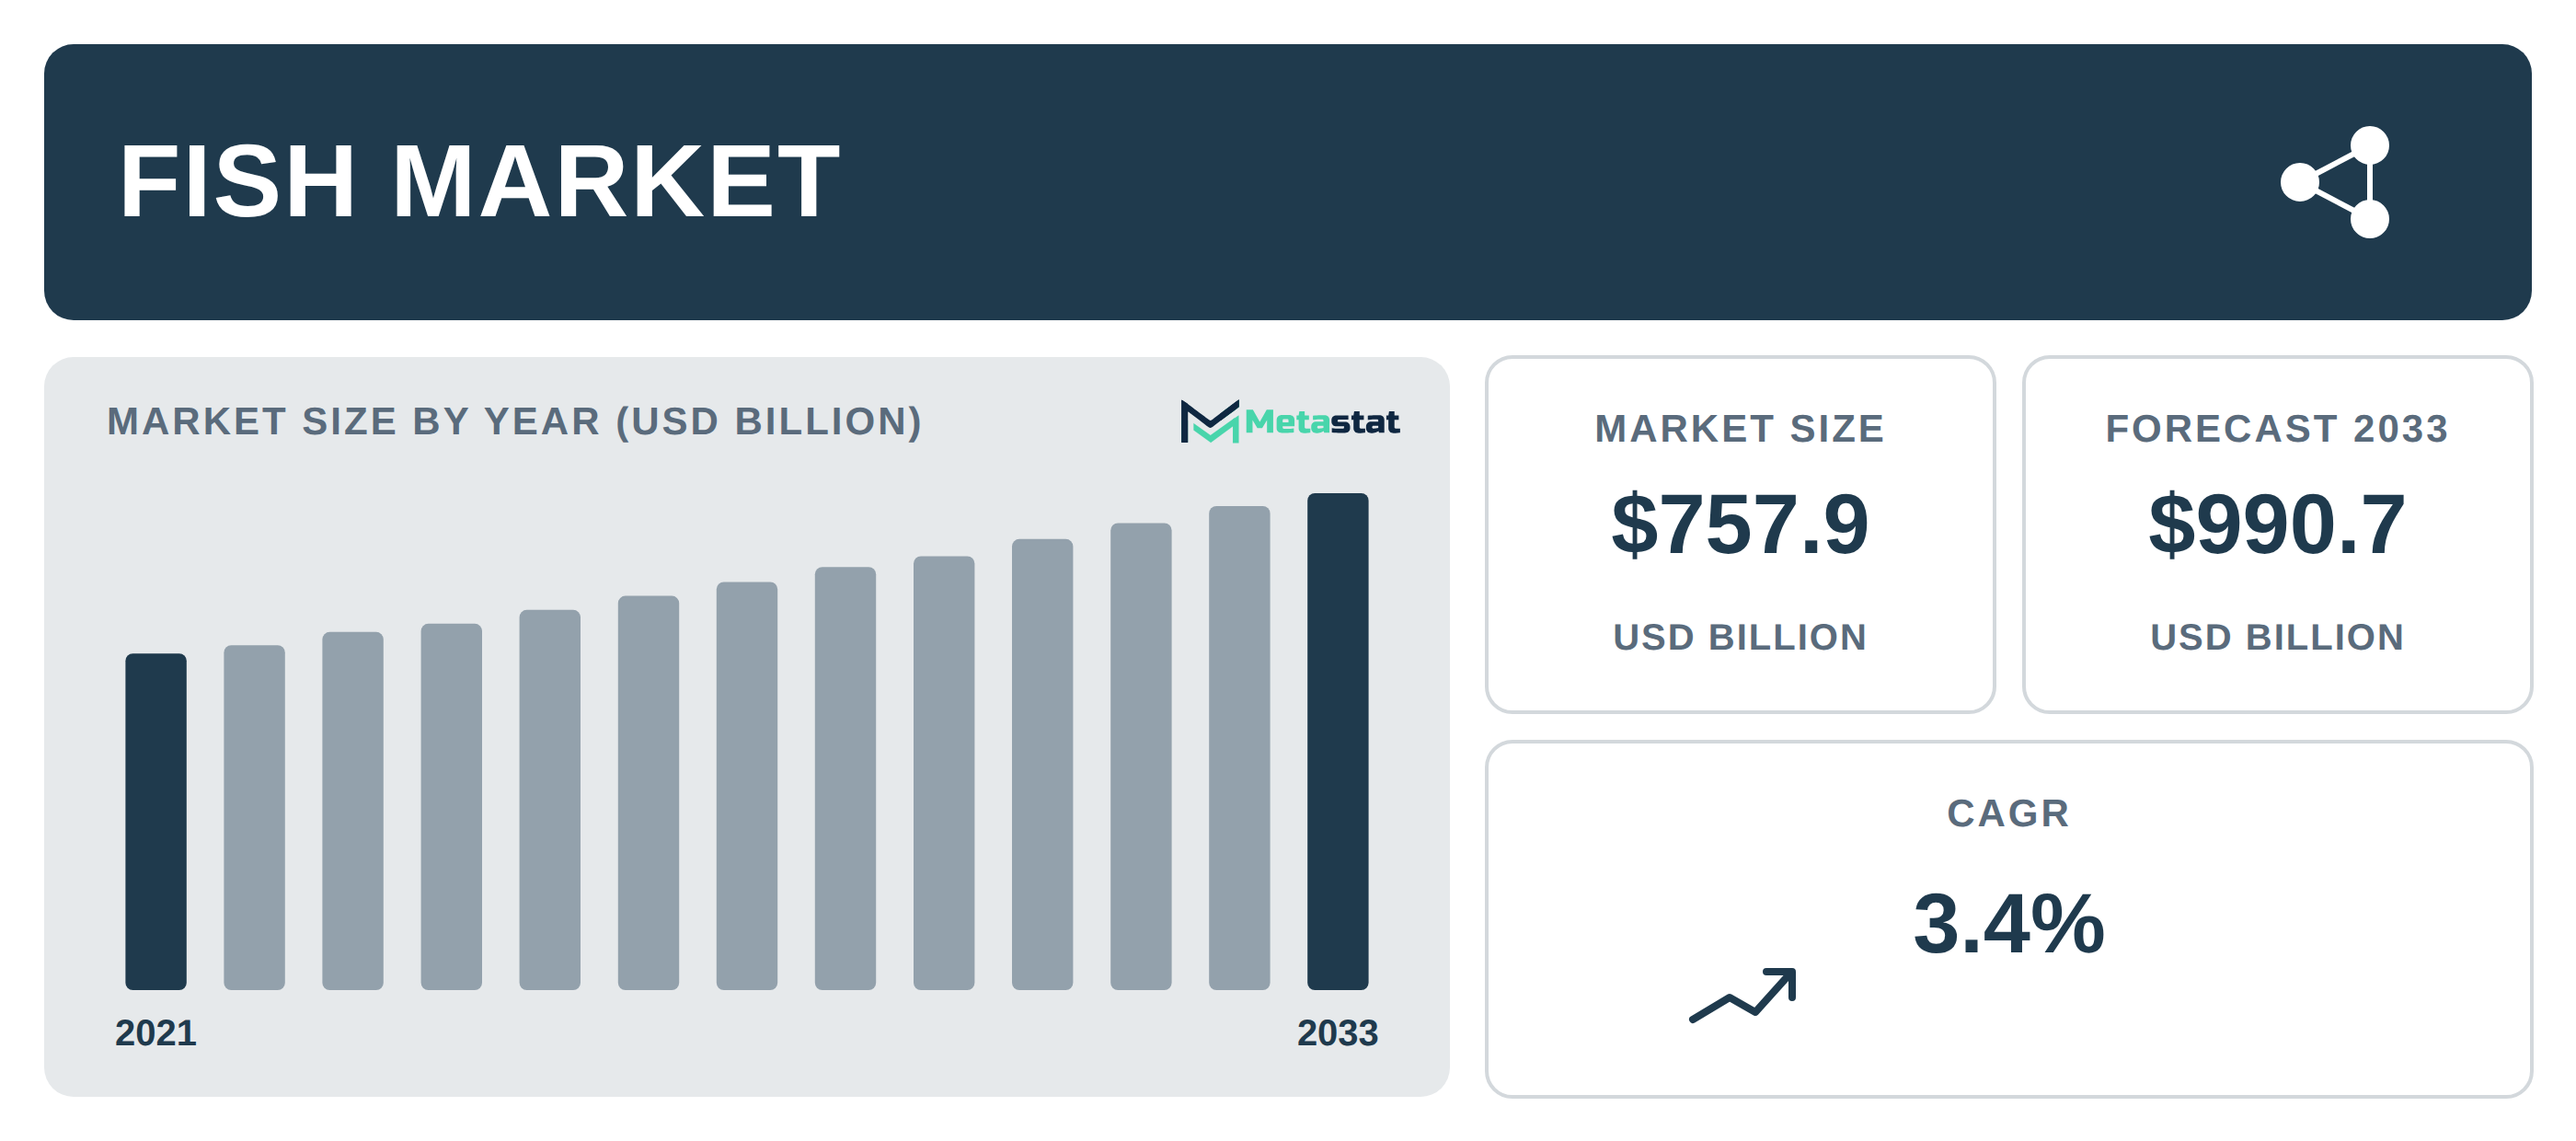Viewport: 2576px width, 1141px height.
Task: Open the Forecast 2033 $990.7 card
Action: pos(2277,534)
